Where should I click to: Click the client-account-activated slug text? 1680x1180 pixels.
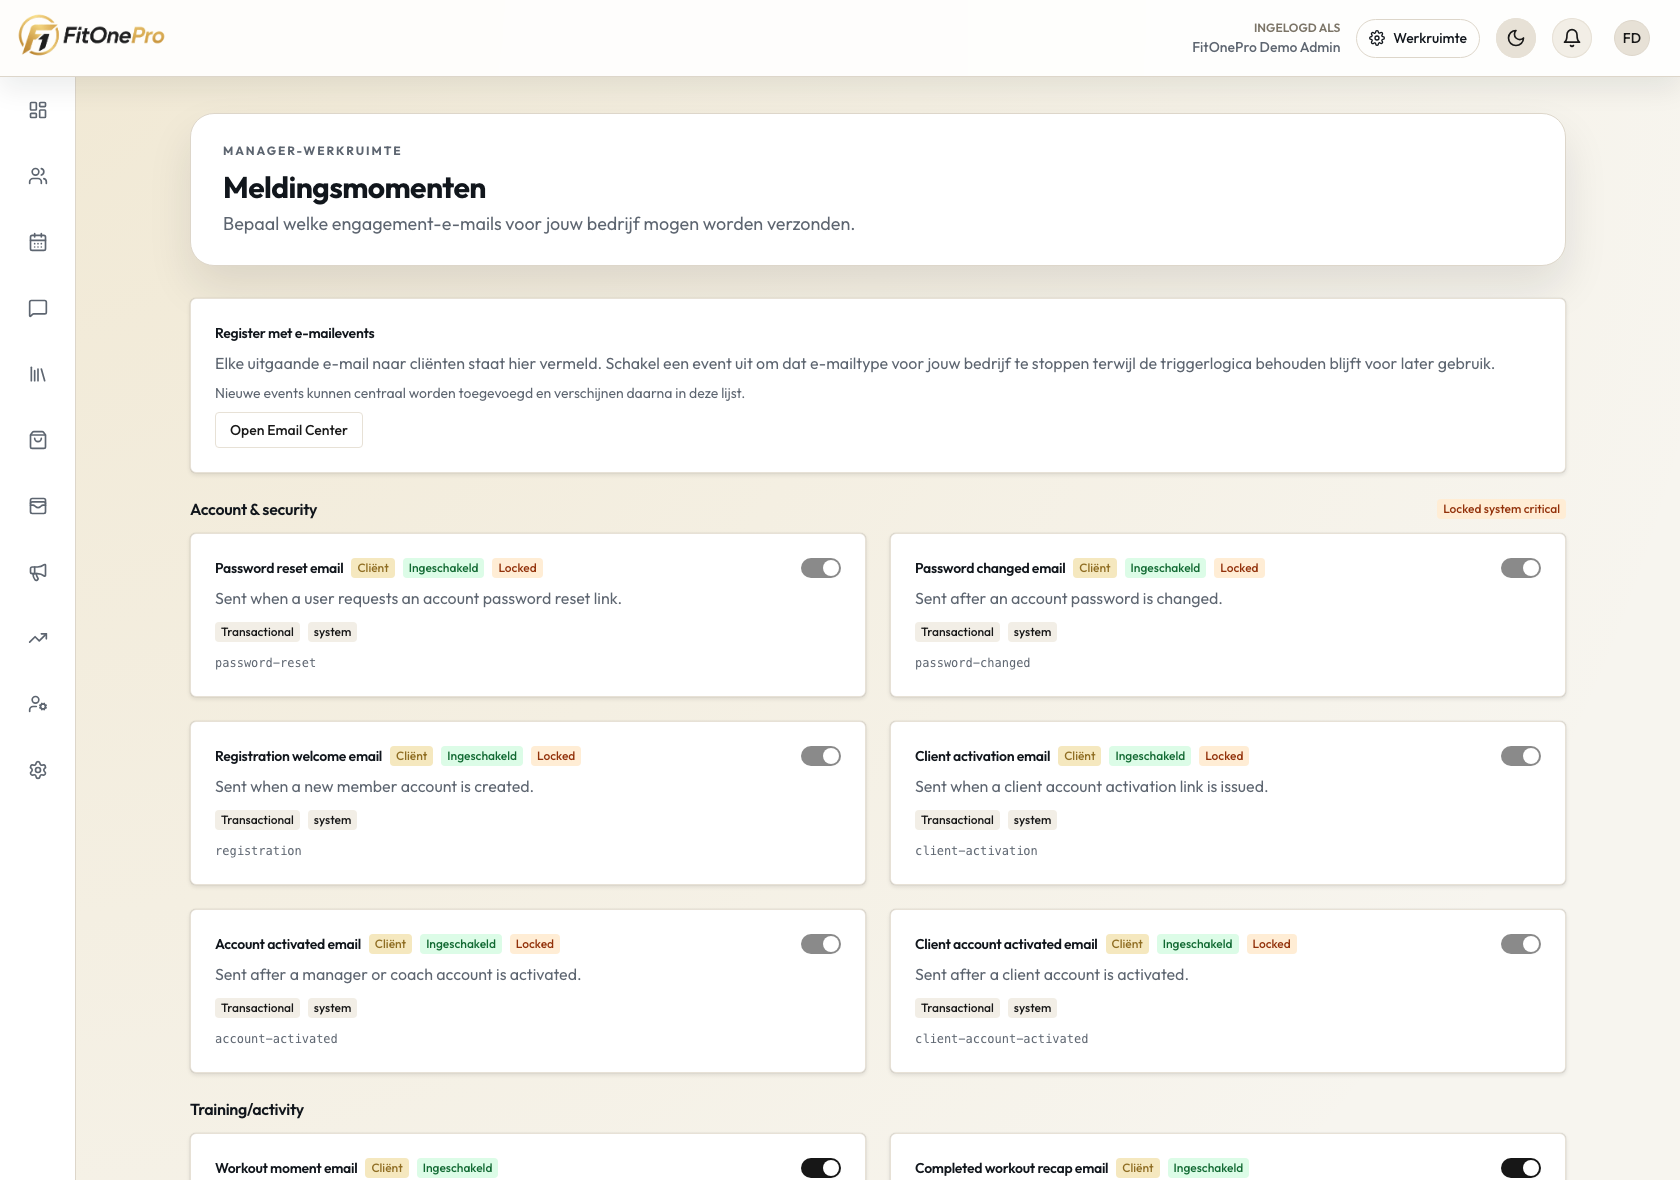[1001, 1039]
